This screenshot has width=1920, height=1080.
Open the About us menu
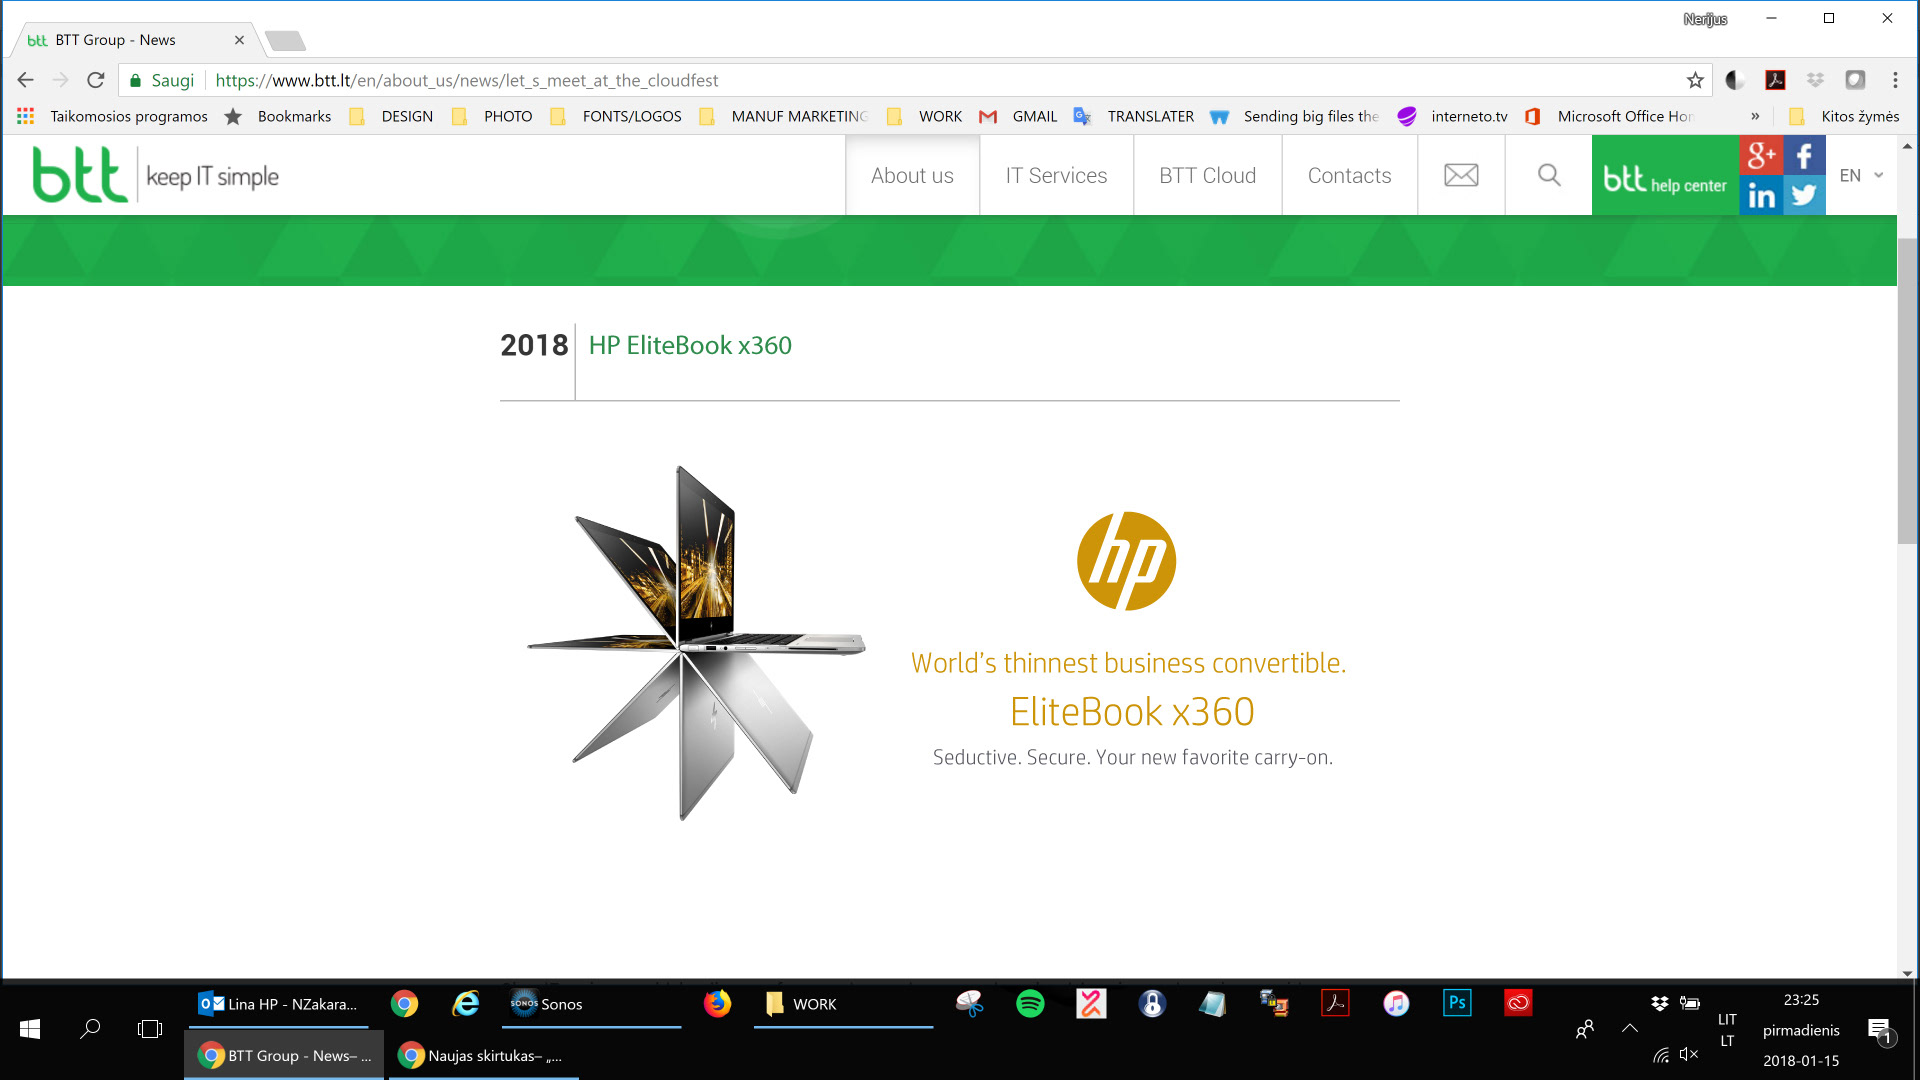[912, 175]
